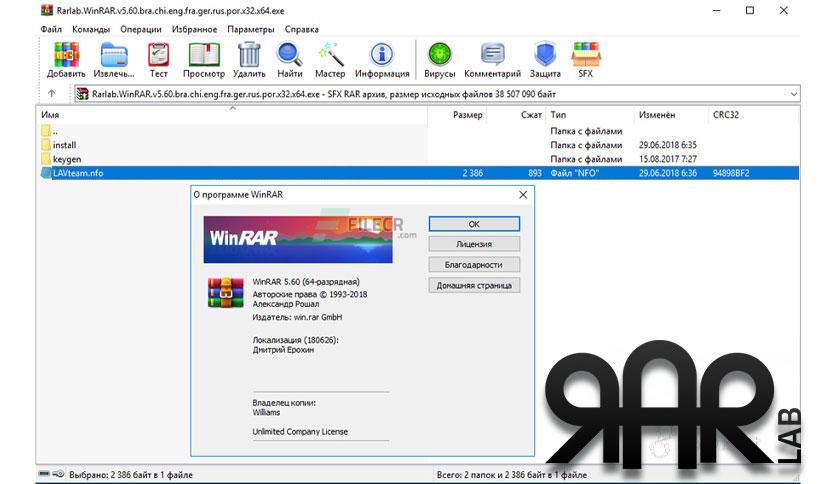
Task: Click the Благодарности button
Action: (x=474, y=264)
